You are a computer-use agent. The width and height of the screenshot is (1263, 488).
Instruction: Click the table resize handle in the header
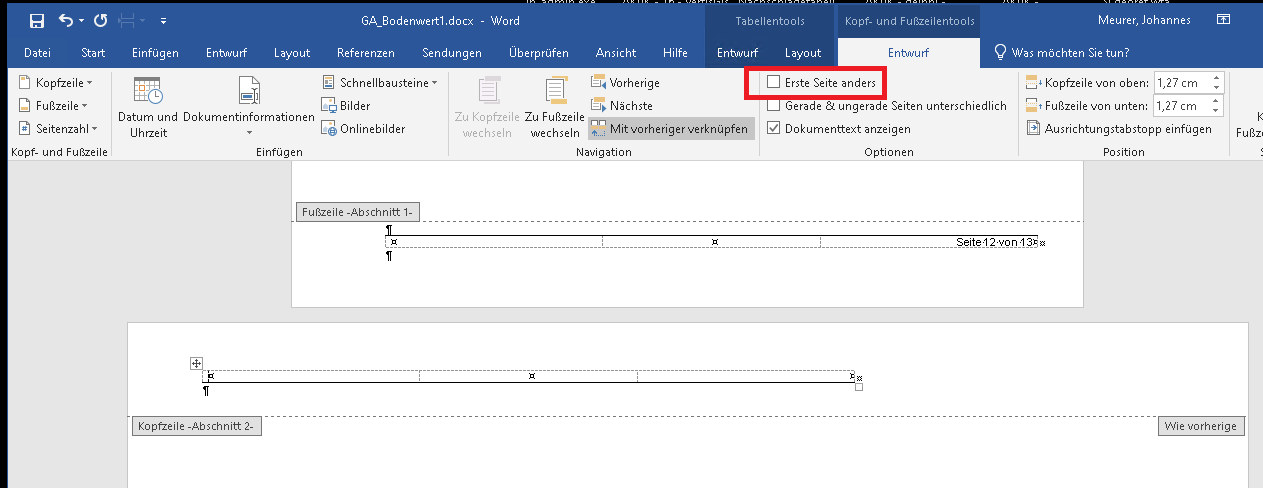(x=858, y=386)
